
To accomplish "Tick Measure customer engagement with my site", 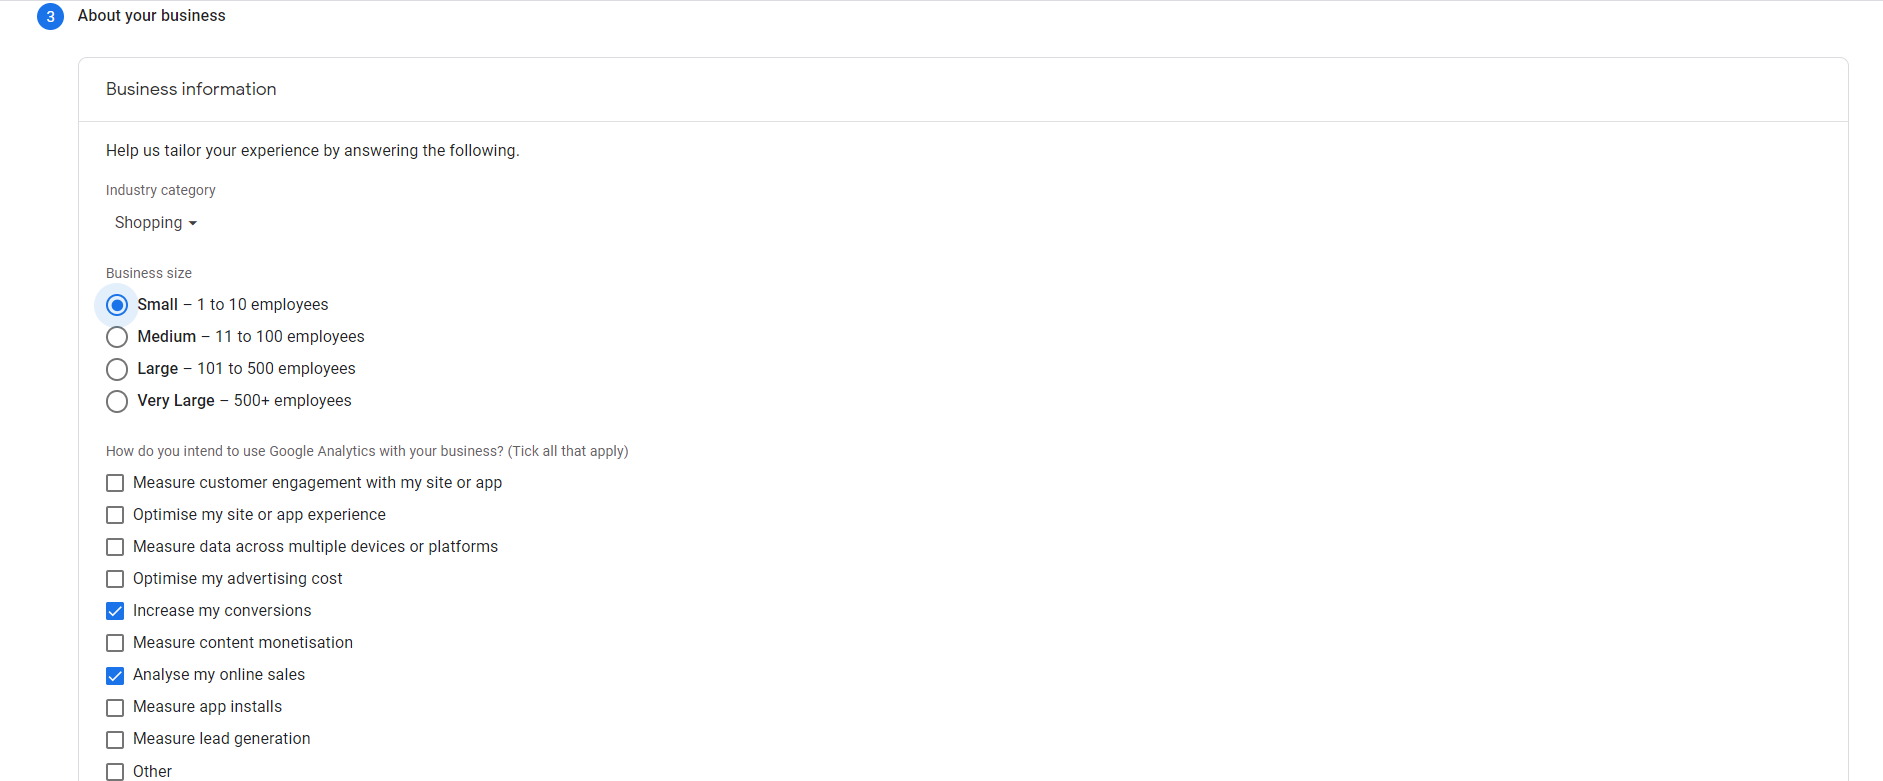I will click(x=115, y=483).
